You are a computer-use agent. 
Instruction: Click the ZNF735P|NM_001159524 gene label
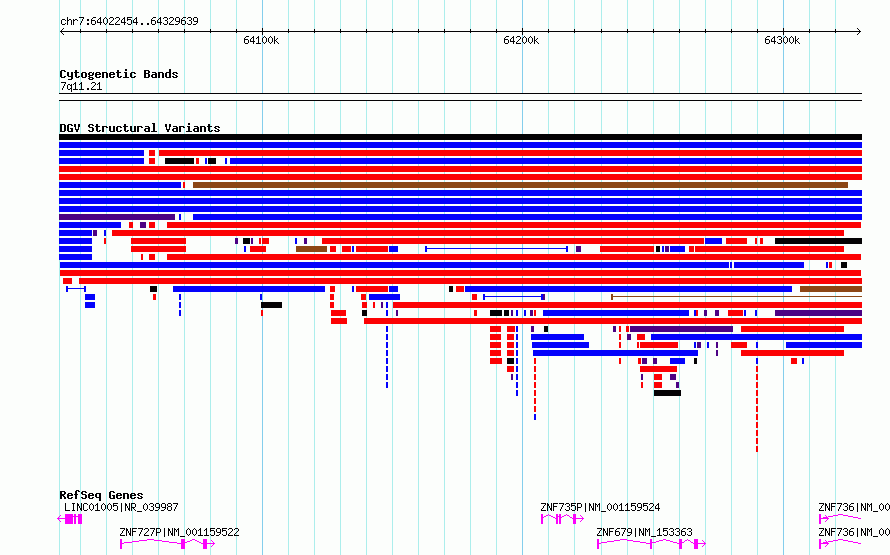click(600, 507)
